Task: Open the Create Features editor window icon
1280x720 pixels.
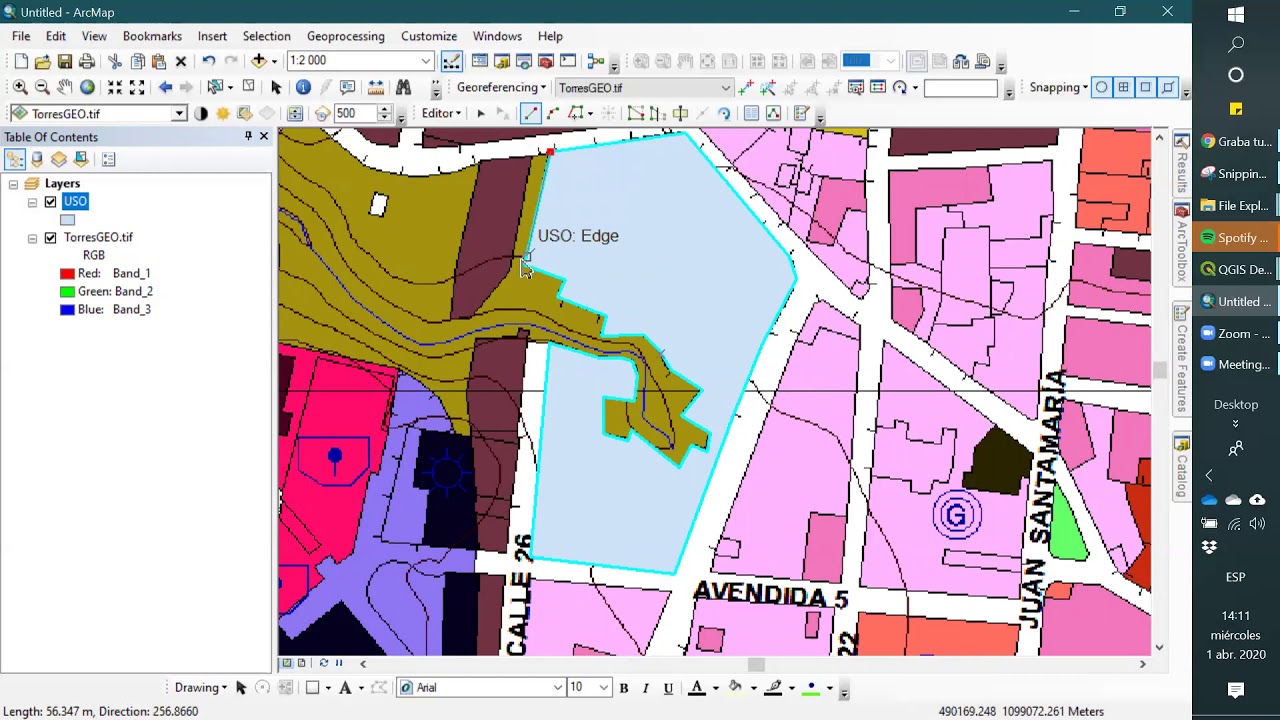Action: point(801,114)
